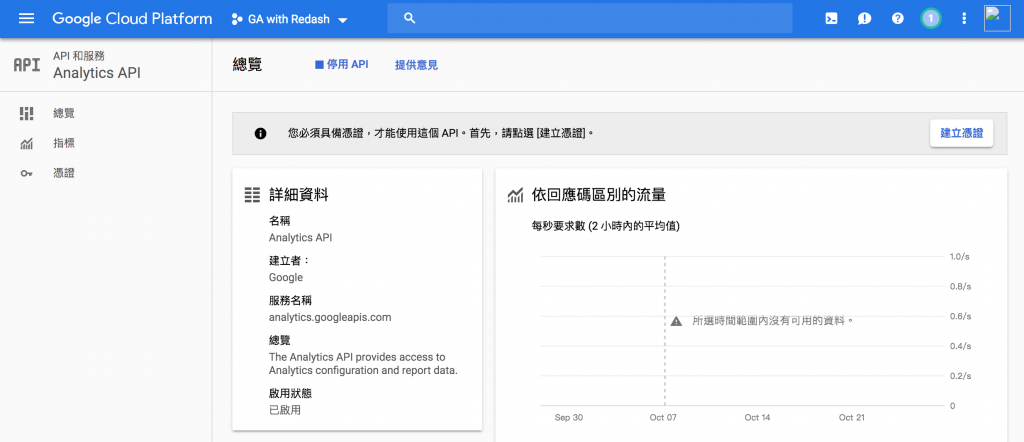Open 總覽 overview in sidebar
Viewport: 1024px width, 442px height.
pyautogui.click(x=64, y=114)
